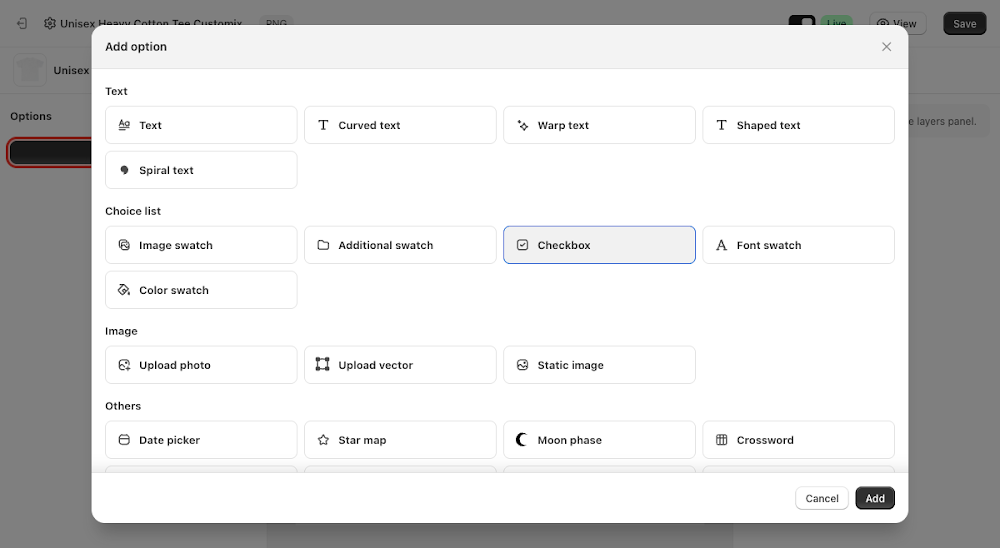Click the Upload photo icon
The width and height of the screenshot is (1000, 548).
pyautogui.click(x=124, y=365)
